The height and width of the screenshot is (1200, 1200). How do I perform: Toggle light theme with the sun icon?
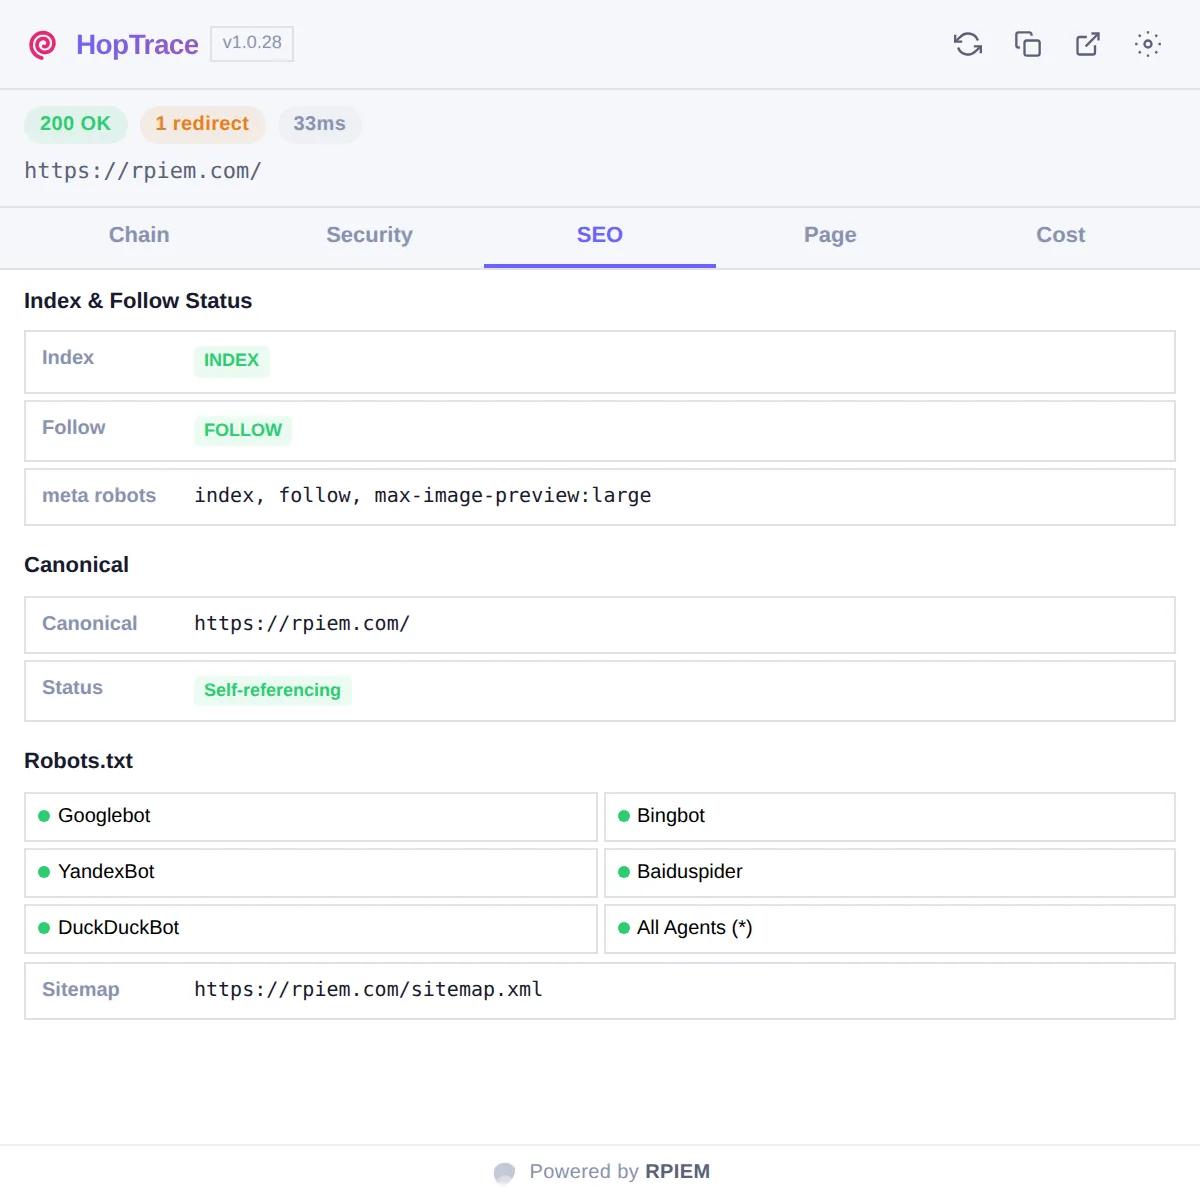[1148, 44]
